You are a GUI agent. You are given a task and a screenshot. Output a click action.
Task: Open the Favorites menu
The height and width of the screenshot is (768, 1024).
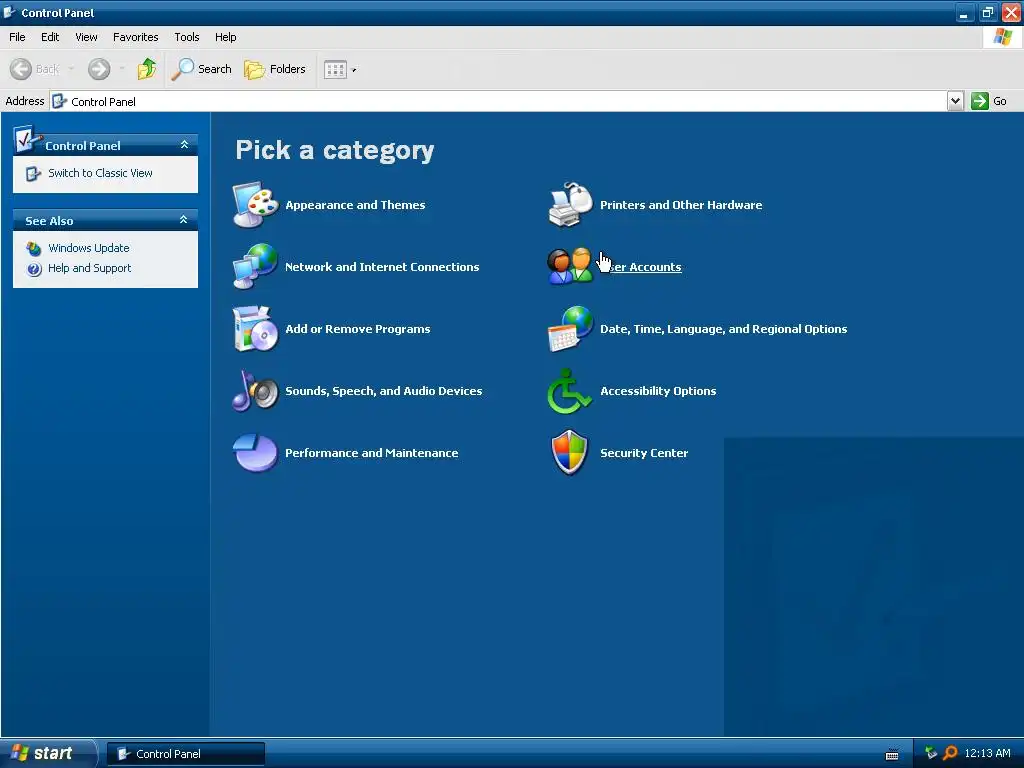(136, 37)
